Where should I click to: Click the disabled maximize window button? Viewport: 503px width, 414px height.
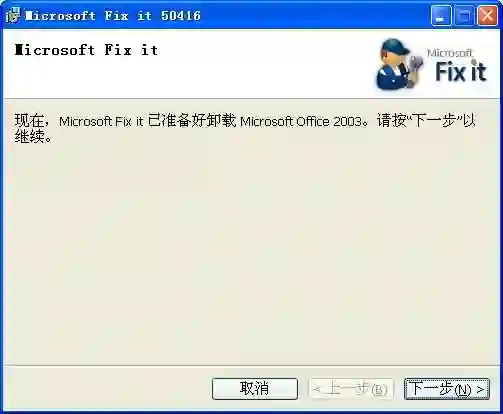(x=464, y=15)
